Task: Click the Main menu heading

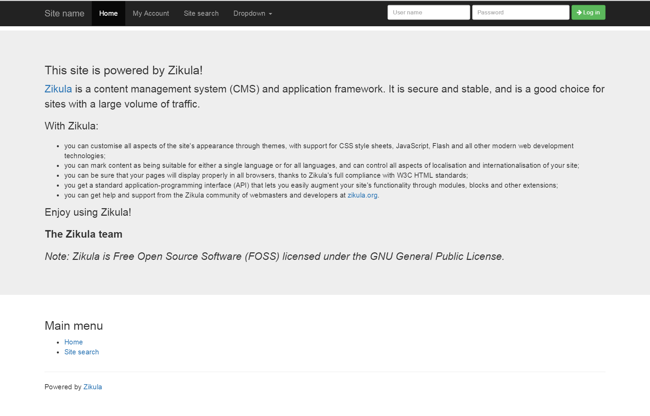Action: [74, 326]
